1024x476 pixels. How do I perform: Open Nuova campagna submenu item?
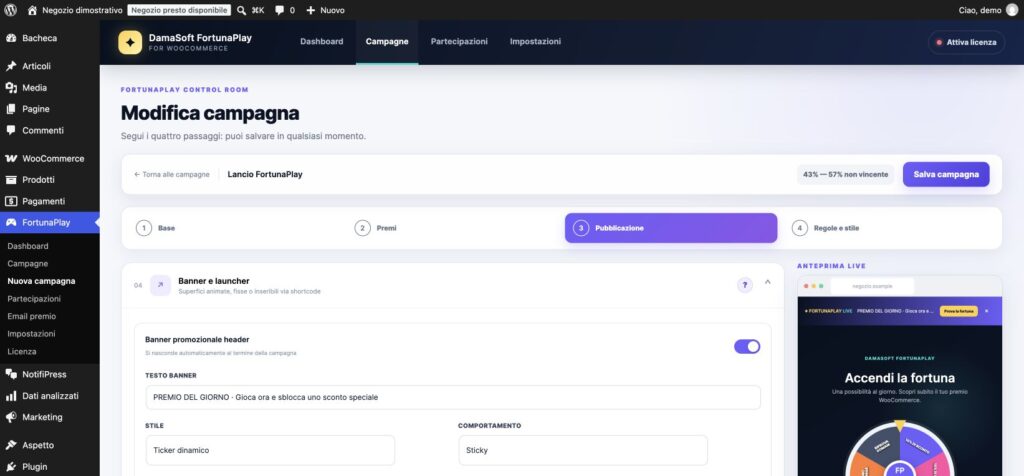[x=41, y=281]
